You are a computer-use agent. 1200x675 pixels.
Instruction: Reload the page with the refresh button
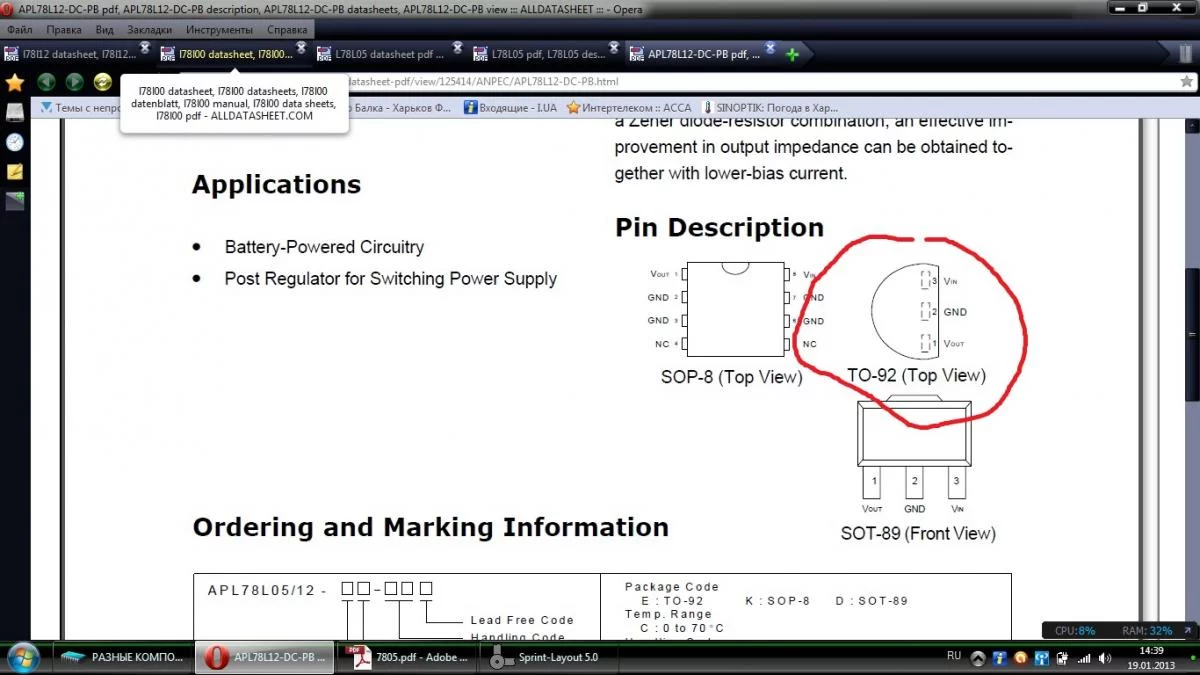[x=102, y=82]
